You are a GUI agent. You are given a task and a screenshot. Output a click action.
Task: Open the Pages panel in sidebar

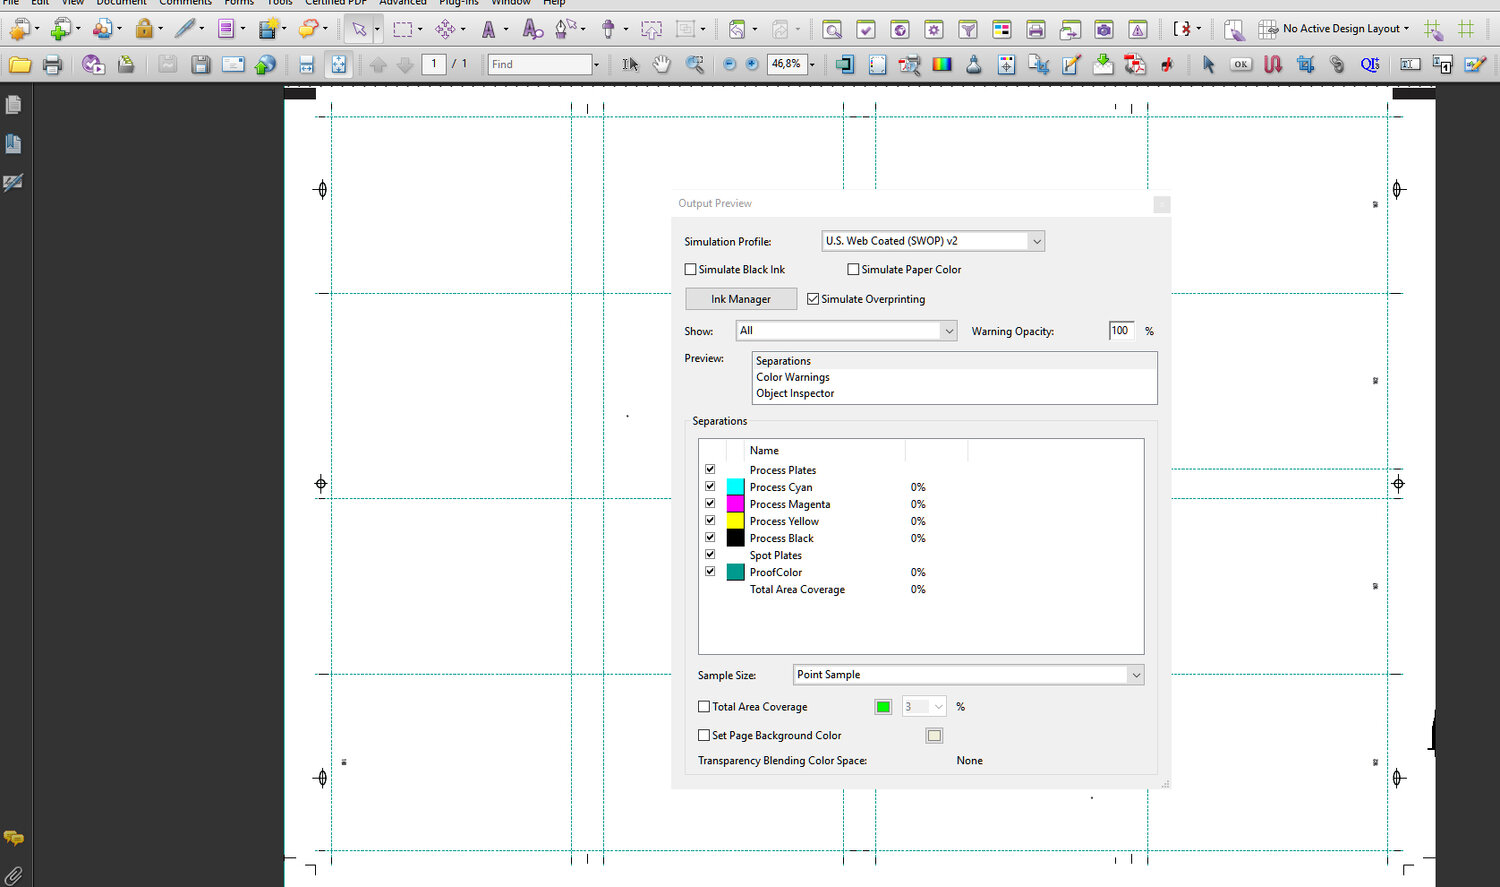click(x=13, y=105)
